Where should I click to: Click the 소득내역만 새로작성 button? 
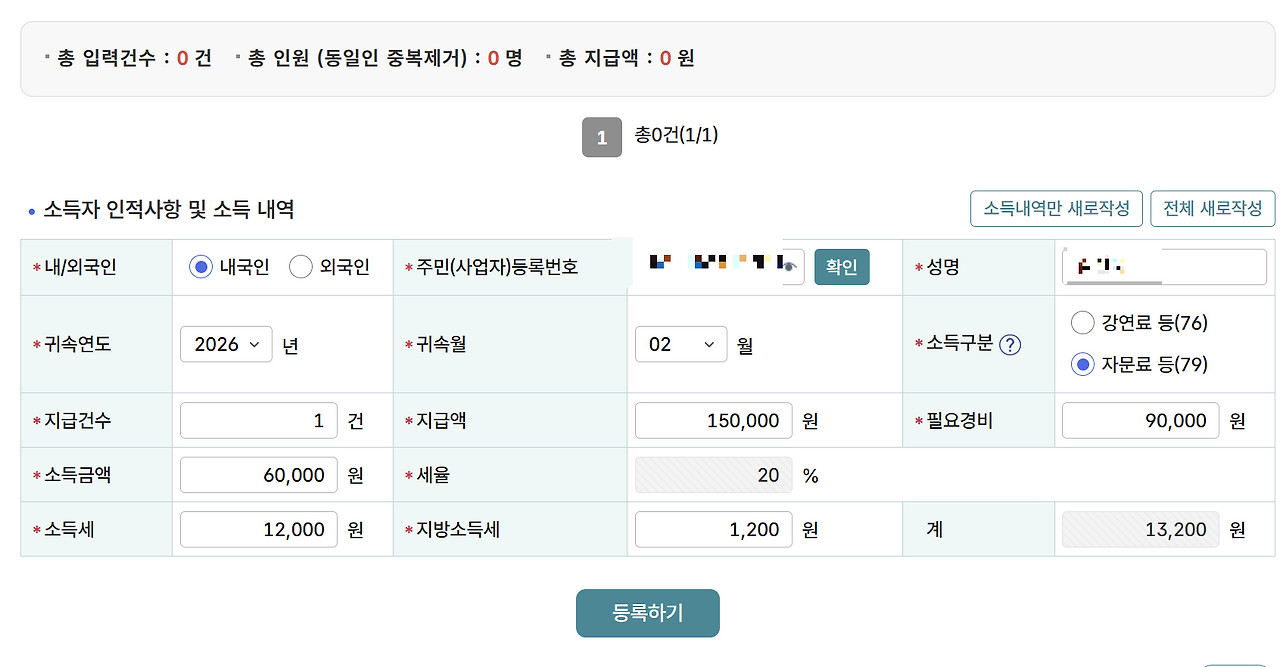pos(1056,208)
